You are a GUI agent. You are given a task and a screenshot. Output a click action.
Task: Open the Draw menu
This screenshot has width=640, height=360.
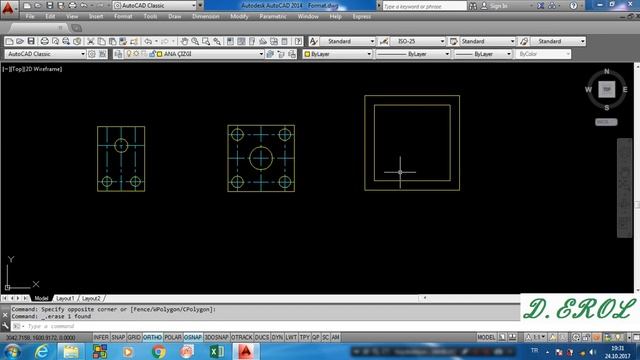pyautogui.click(x=174, y=17)
